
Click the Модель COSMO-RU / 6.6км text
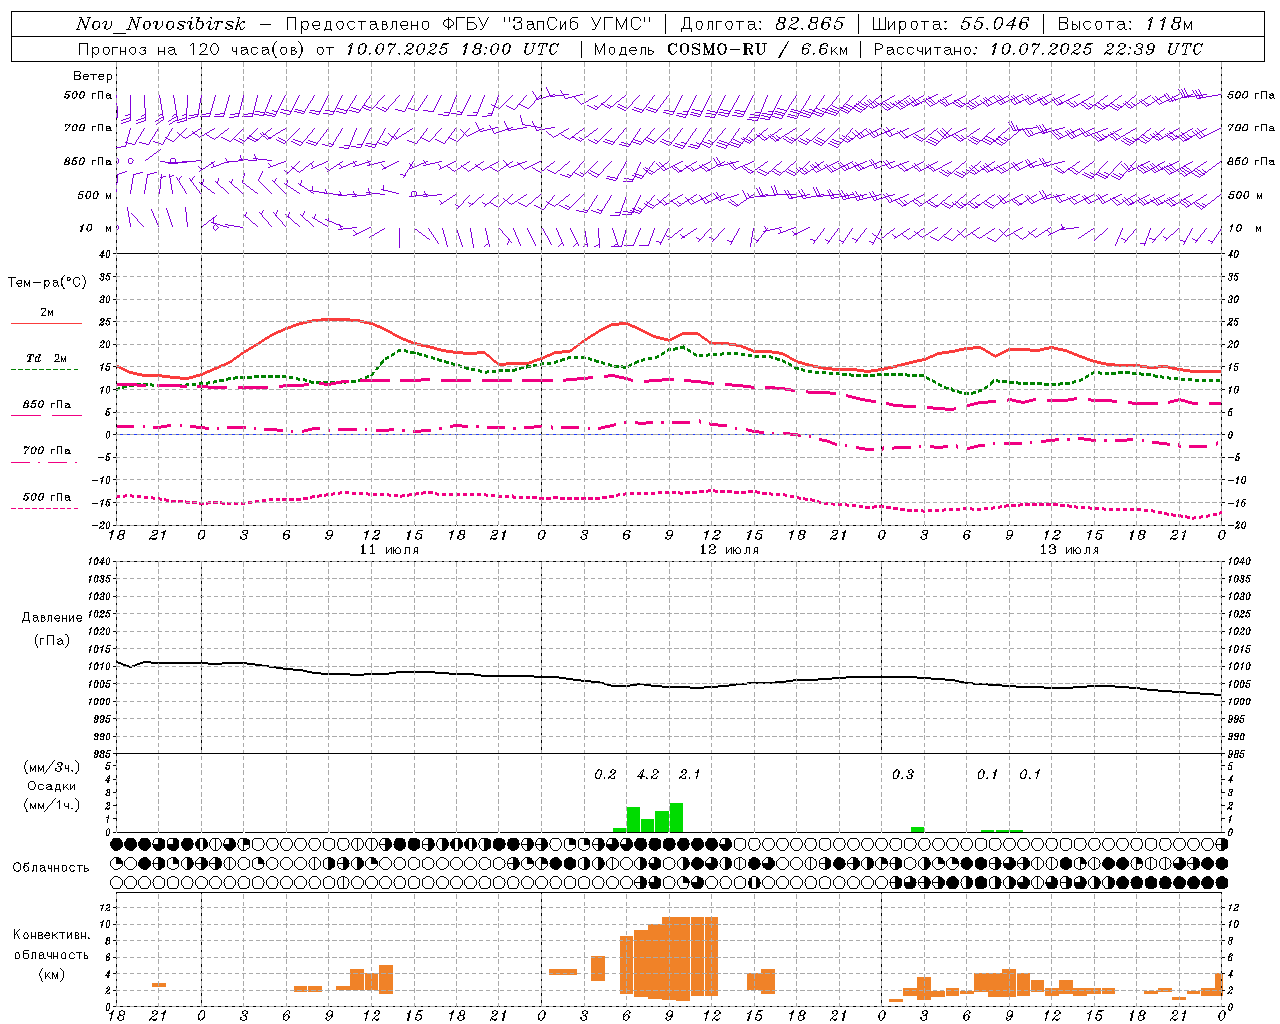pos(721,49)
